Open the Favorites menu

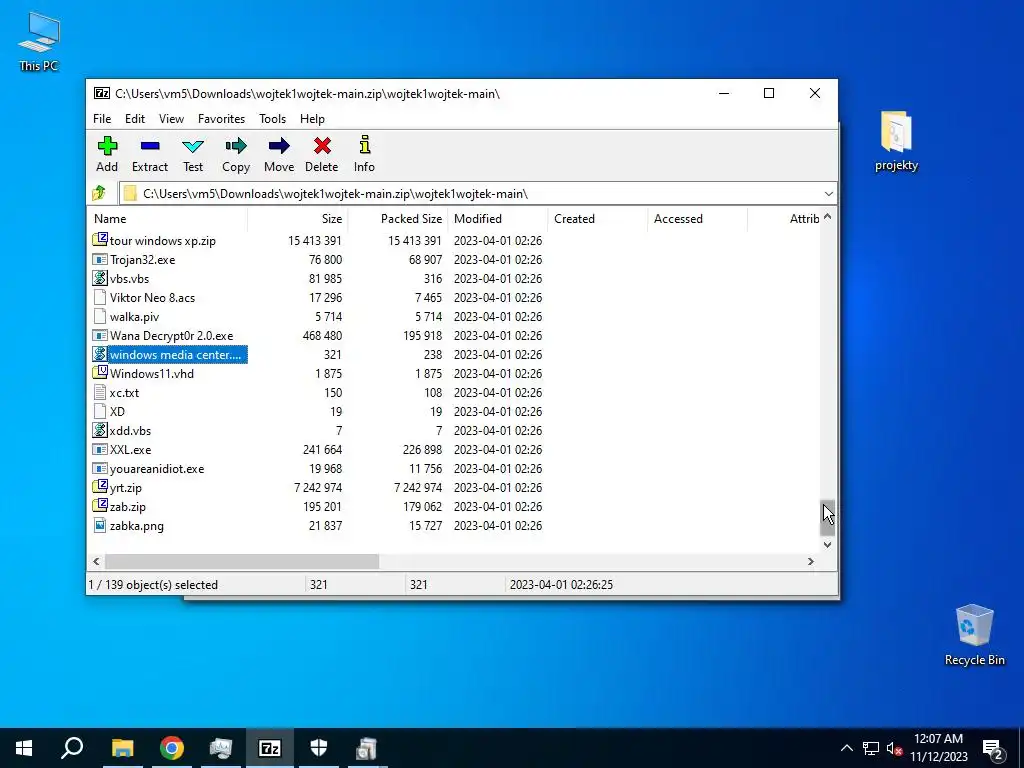point(221,119)
